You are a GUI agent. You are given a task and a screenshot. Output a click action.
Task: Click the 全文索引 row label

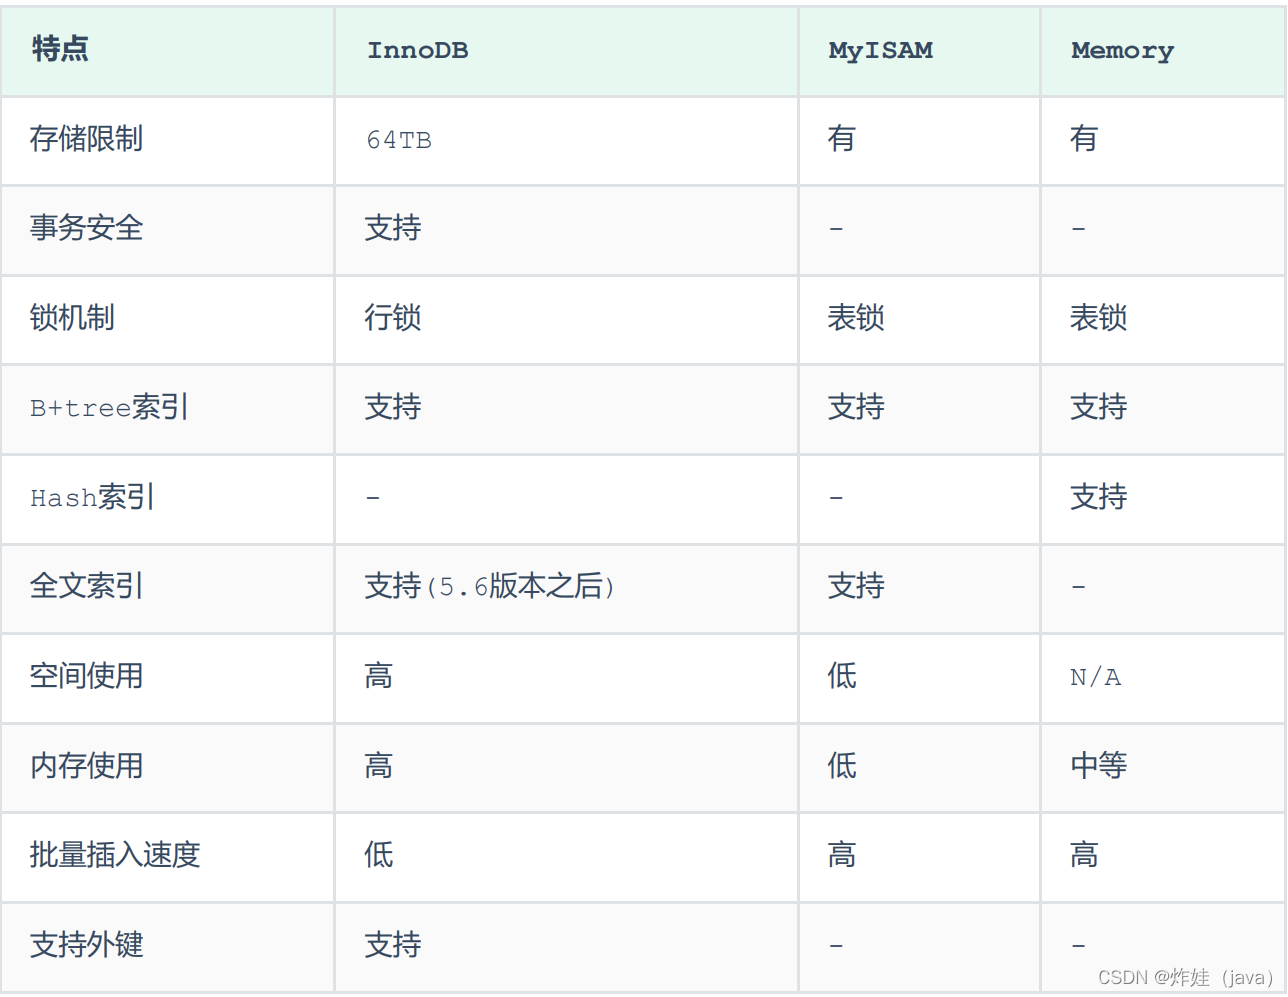click(86, 586)
